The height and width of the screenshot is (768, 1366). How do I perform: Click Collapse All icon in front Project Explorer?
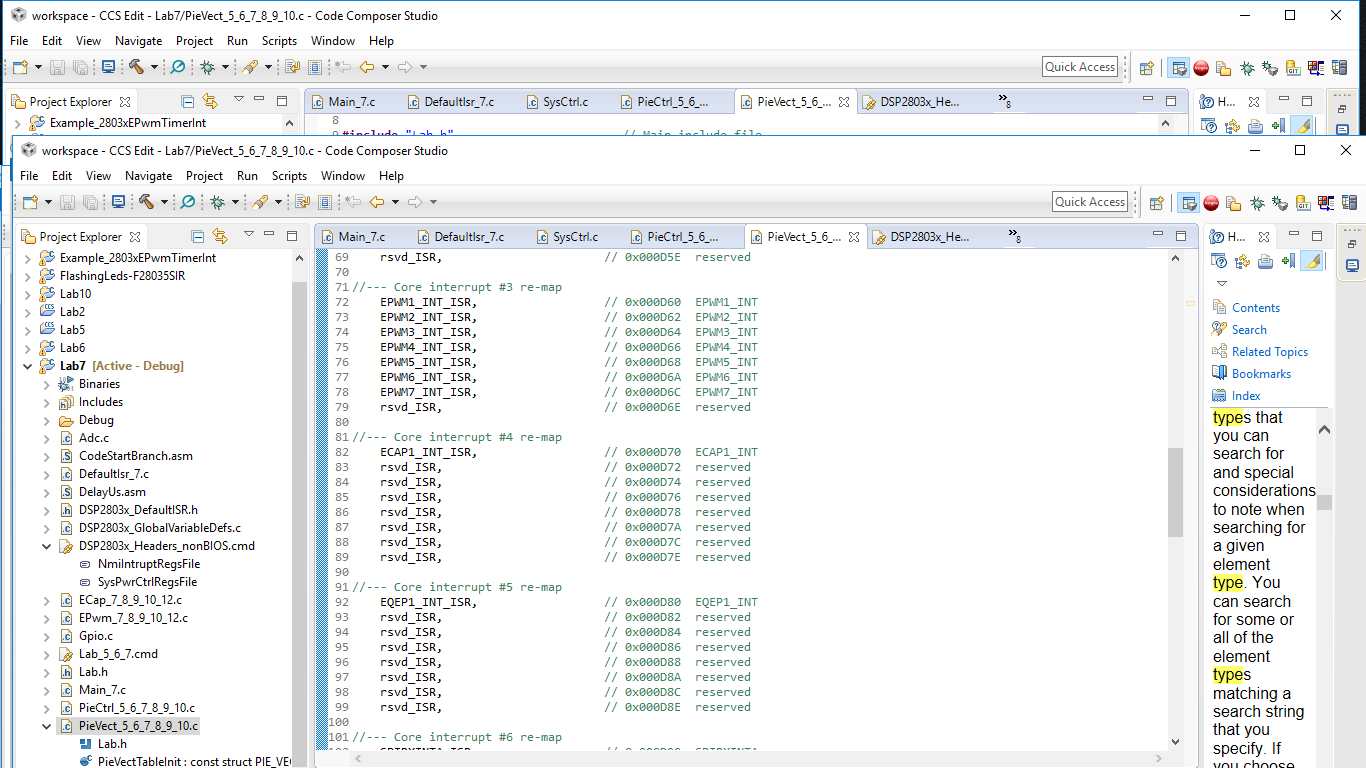[197, 237]
